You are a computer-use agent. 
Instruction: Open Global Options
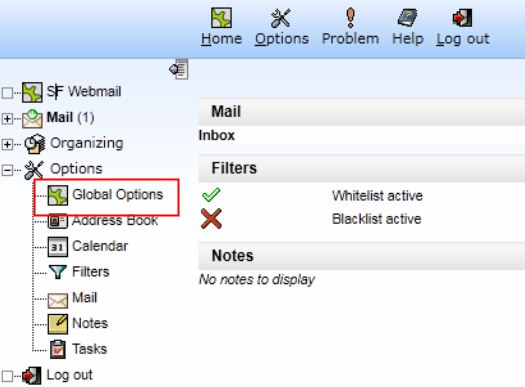click(x=118, y=195)
